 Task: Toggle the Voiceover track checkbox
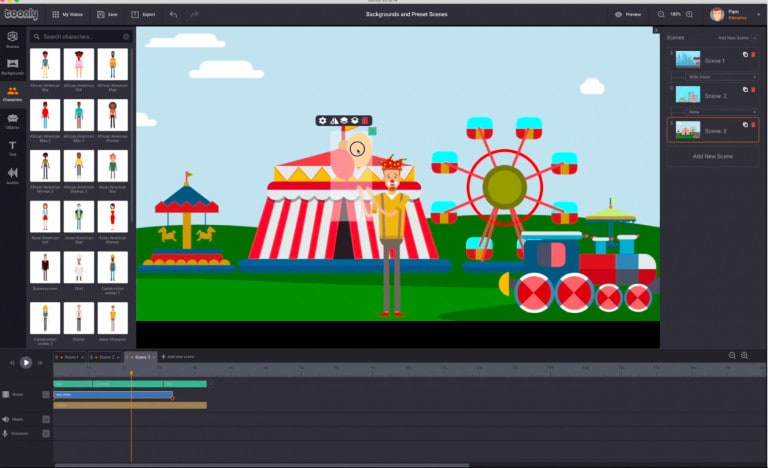46,433
